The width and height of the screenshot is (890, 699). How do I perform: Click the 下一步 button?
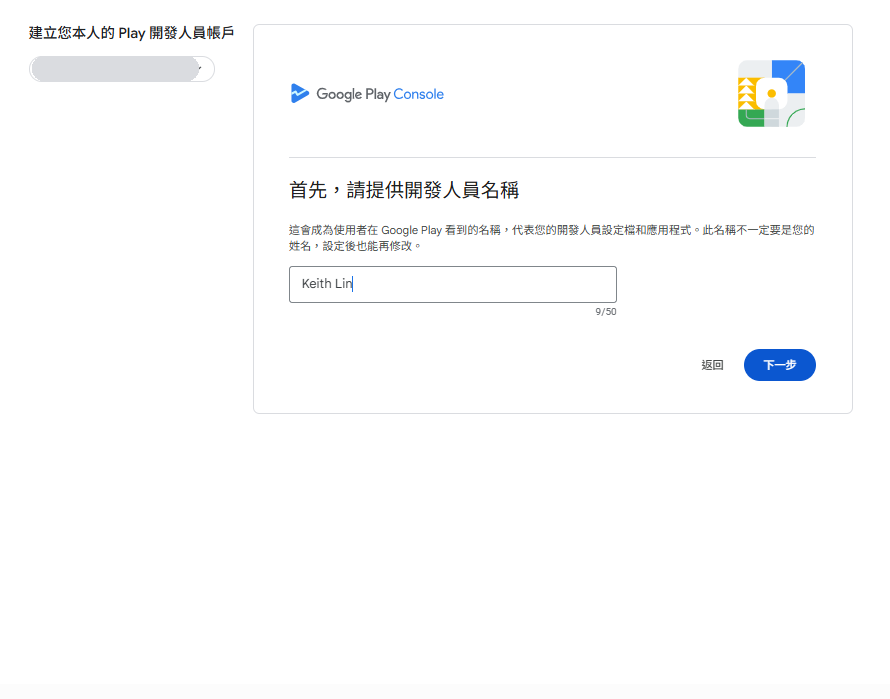click(x=779, y=365)
